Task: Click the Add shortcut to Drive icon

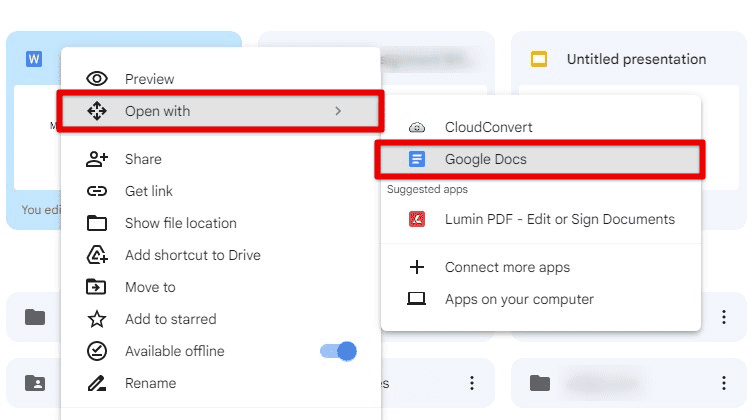Action: pyautogui.click(x=97, y=255)
